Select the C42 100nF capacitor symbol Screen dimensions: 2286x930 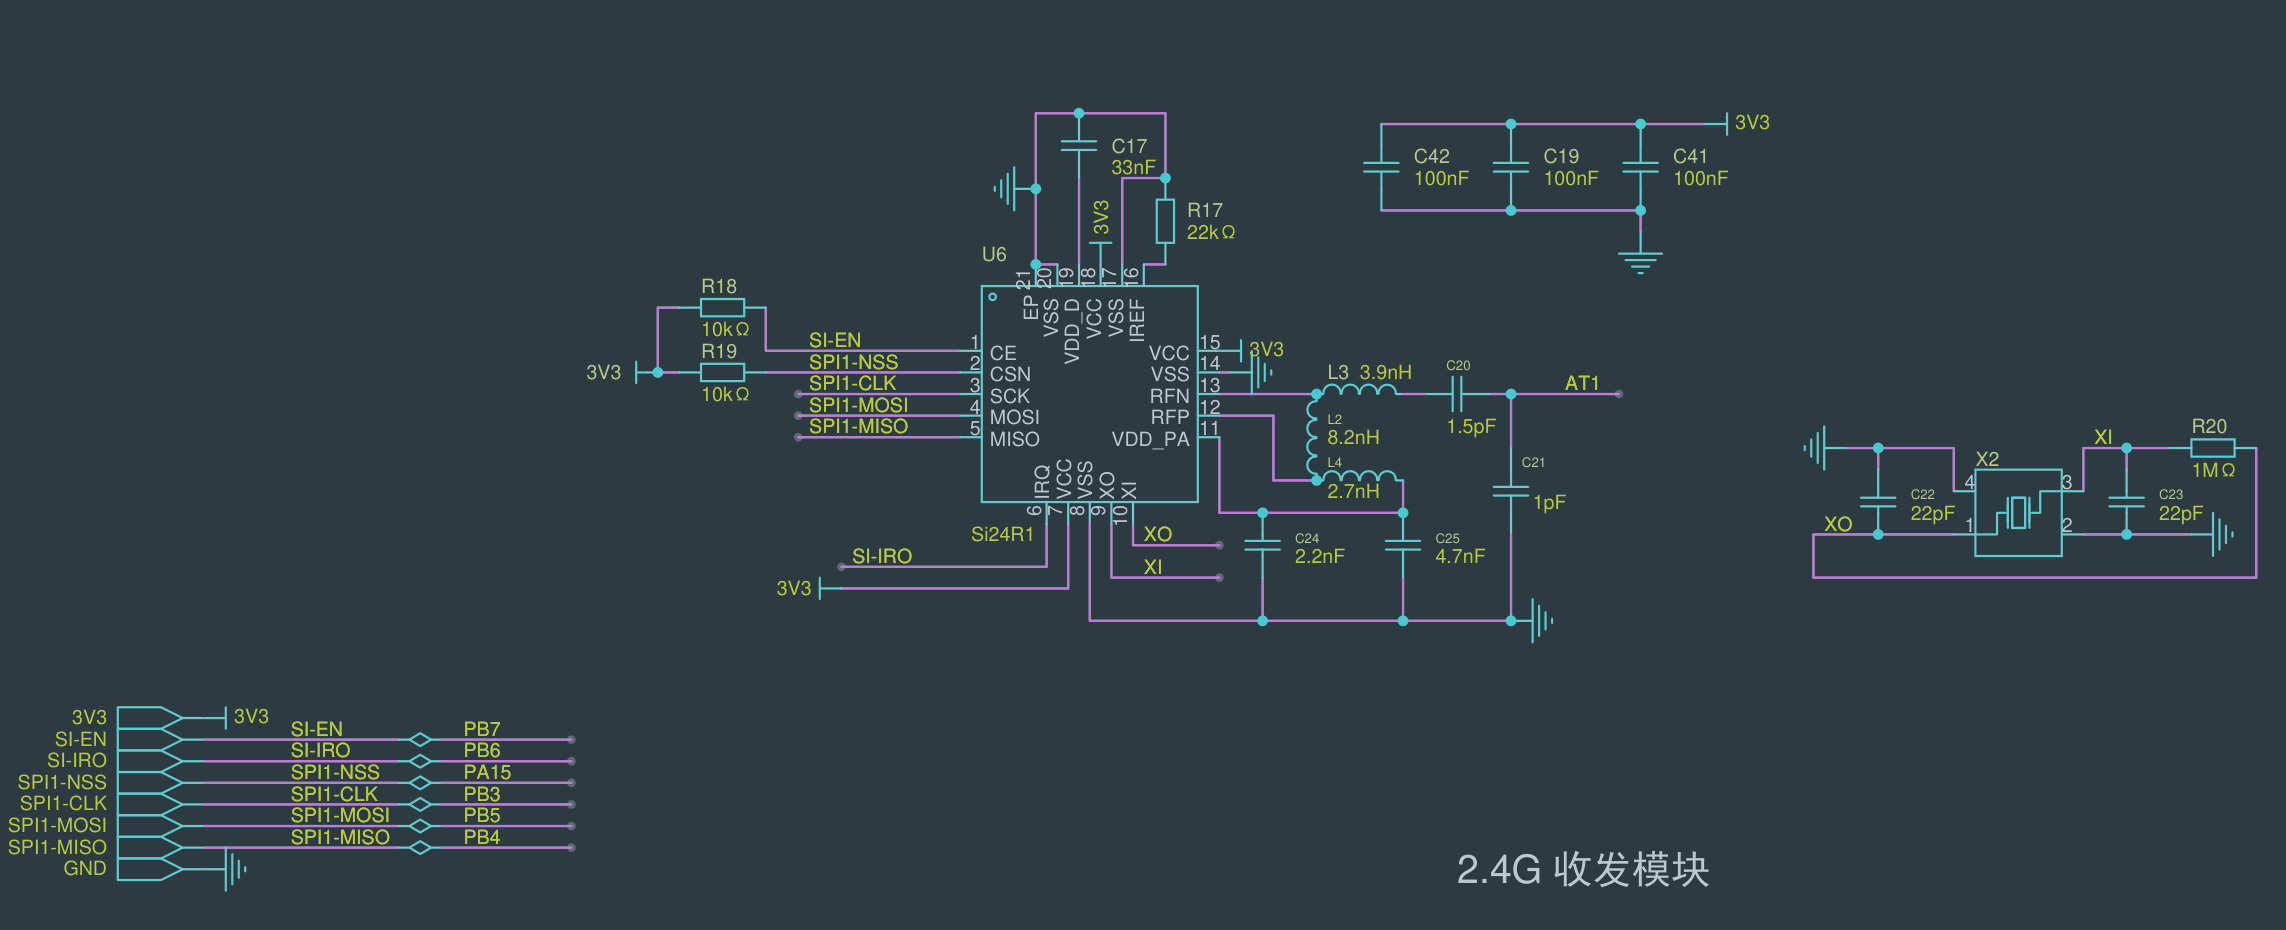pos(1381,167)
